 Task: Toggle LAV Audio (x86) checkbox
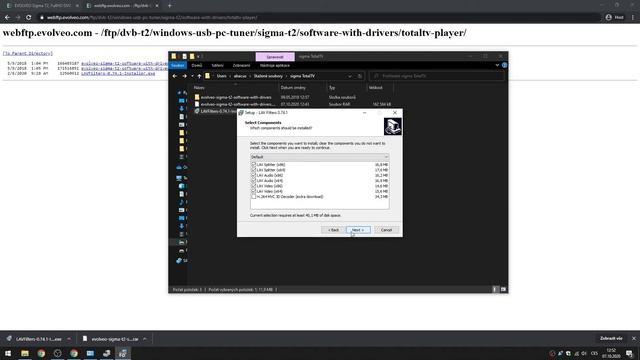click(x=253, y=175)
